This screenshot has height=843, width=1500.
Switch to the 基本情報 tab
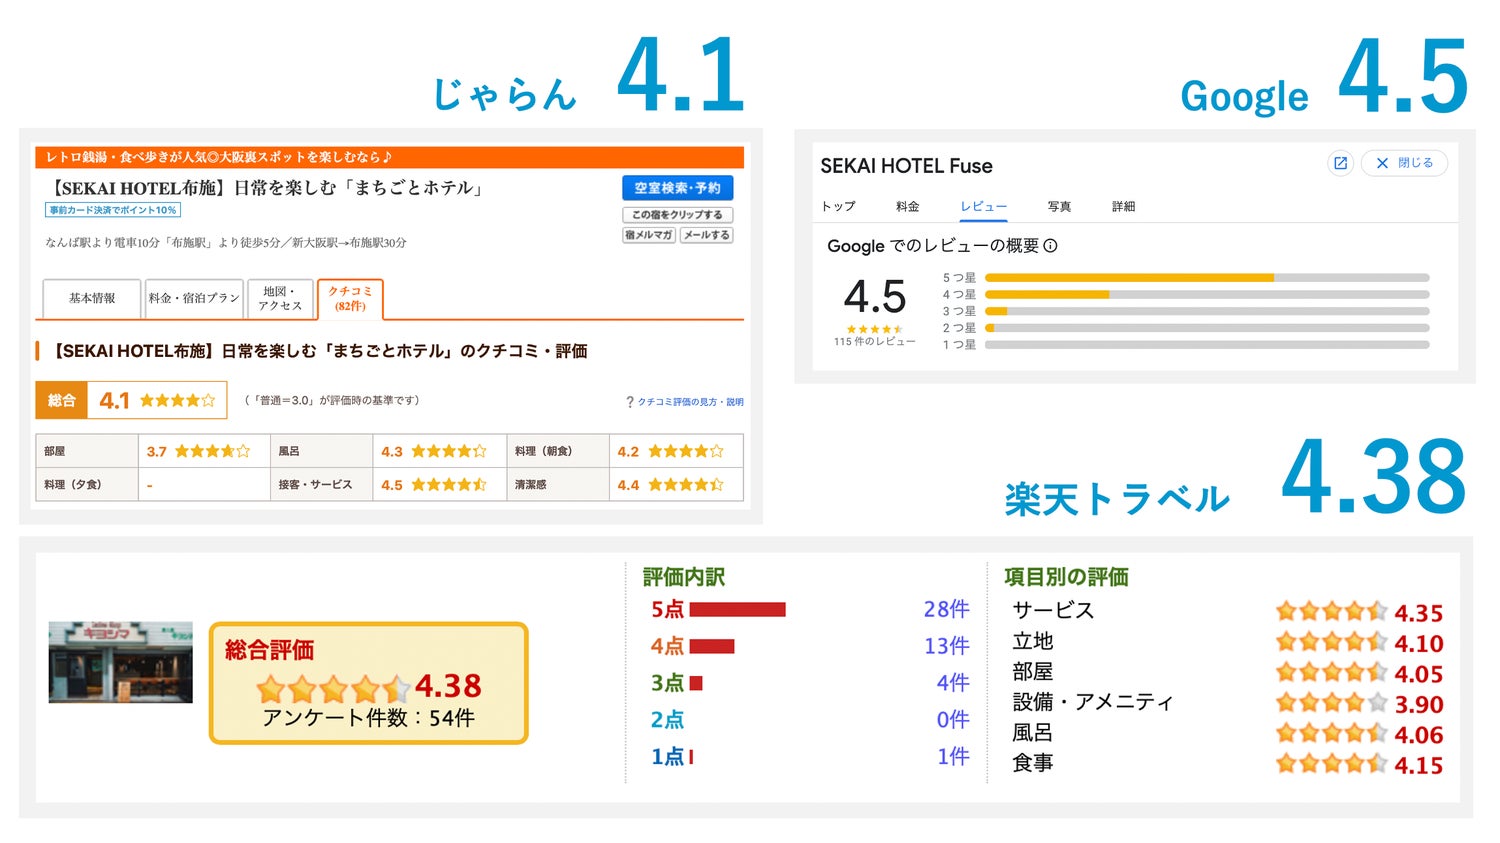coord(92,298)
